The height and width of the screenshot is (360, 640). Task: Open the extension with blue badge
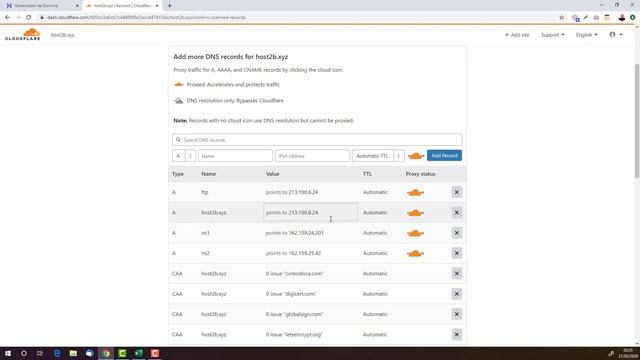(576, 18)
